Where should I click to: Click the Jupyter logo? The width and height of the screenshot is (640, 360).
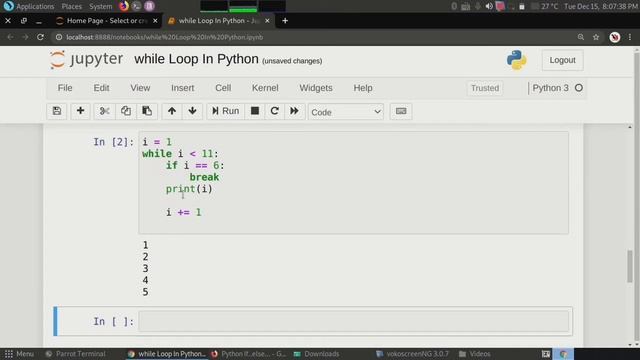(x=86, y=60)
